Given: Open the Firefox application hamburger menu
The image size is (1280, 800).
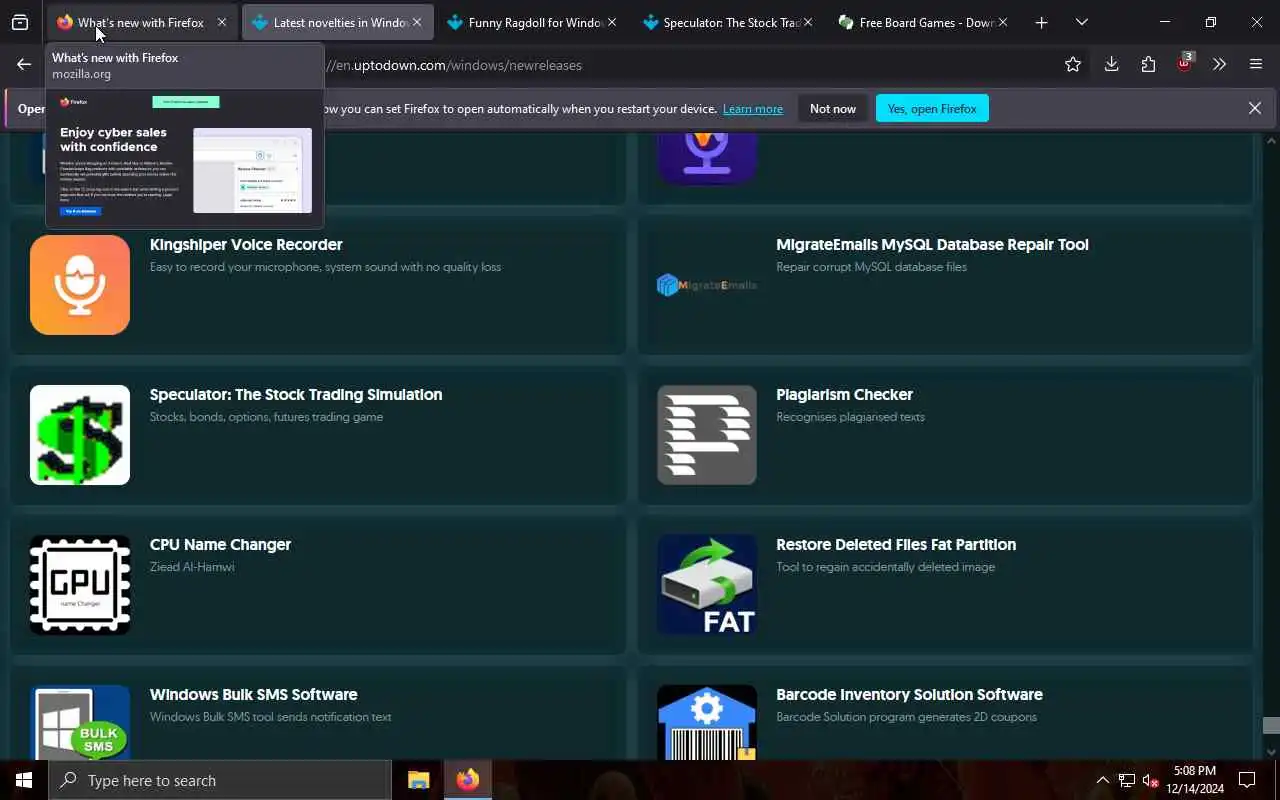Looking at the screenshot, I should (x=1256, y=65).
